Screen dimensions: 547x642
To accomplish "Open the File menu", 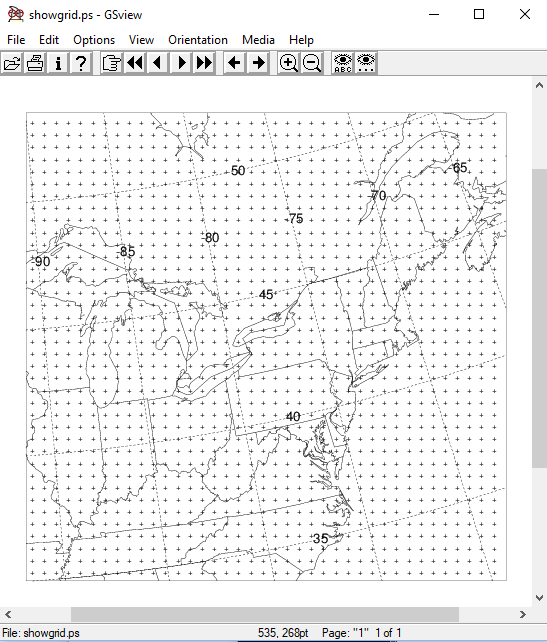I will (16, 40).
